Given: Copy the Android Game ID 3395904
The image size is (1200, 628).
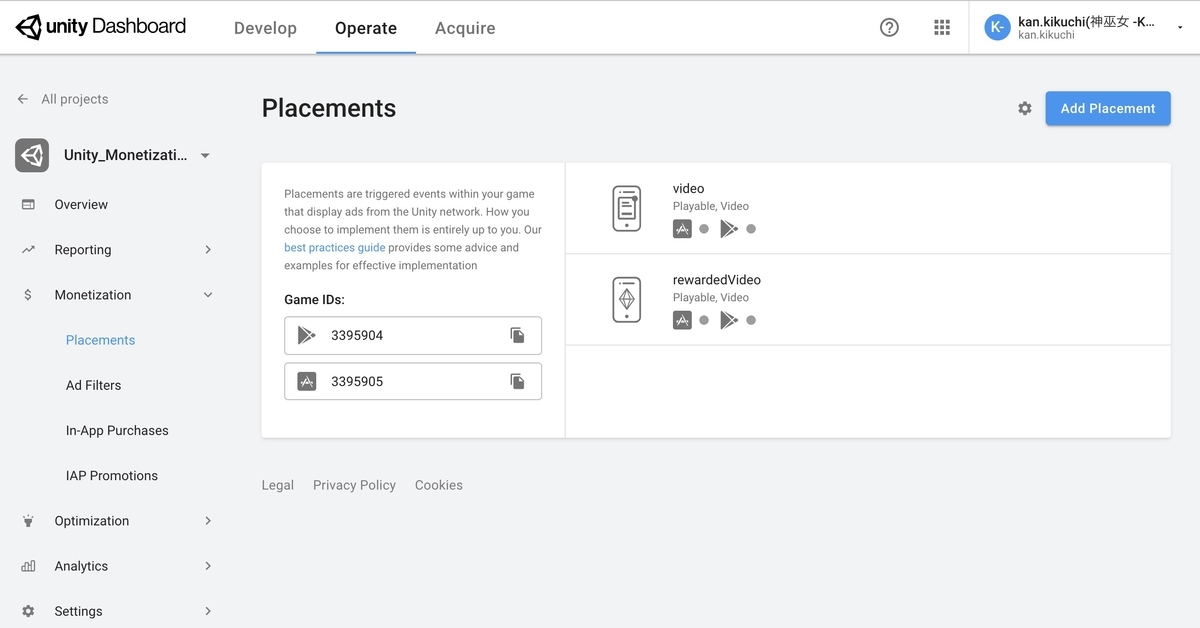Looking at the screenshot, I should (x=517, y=335).
